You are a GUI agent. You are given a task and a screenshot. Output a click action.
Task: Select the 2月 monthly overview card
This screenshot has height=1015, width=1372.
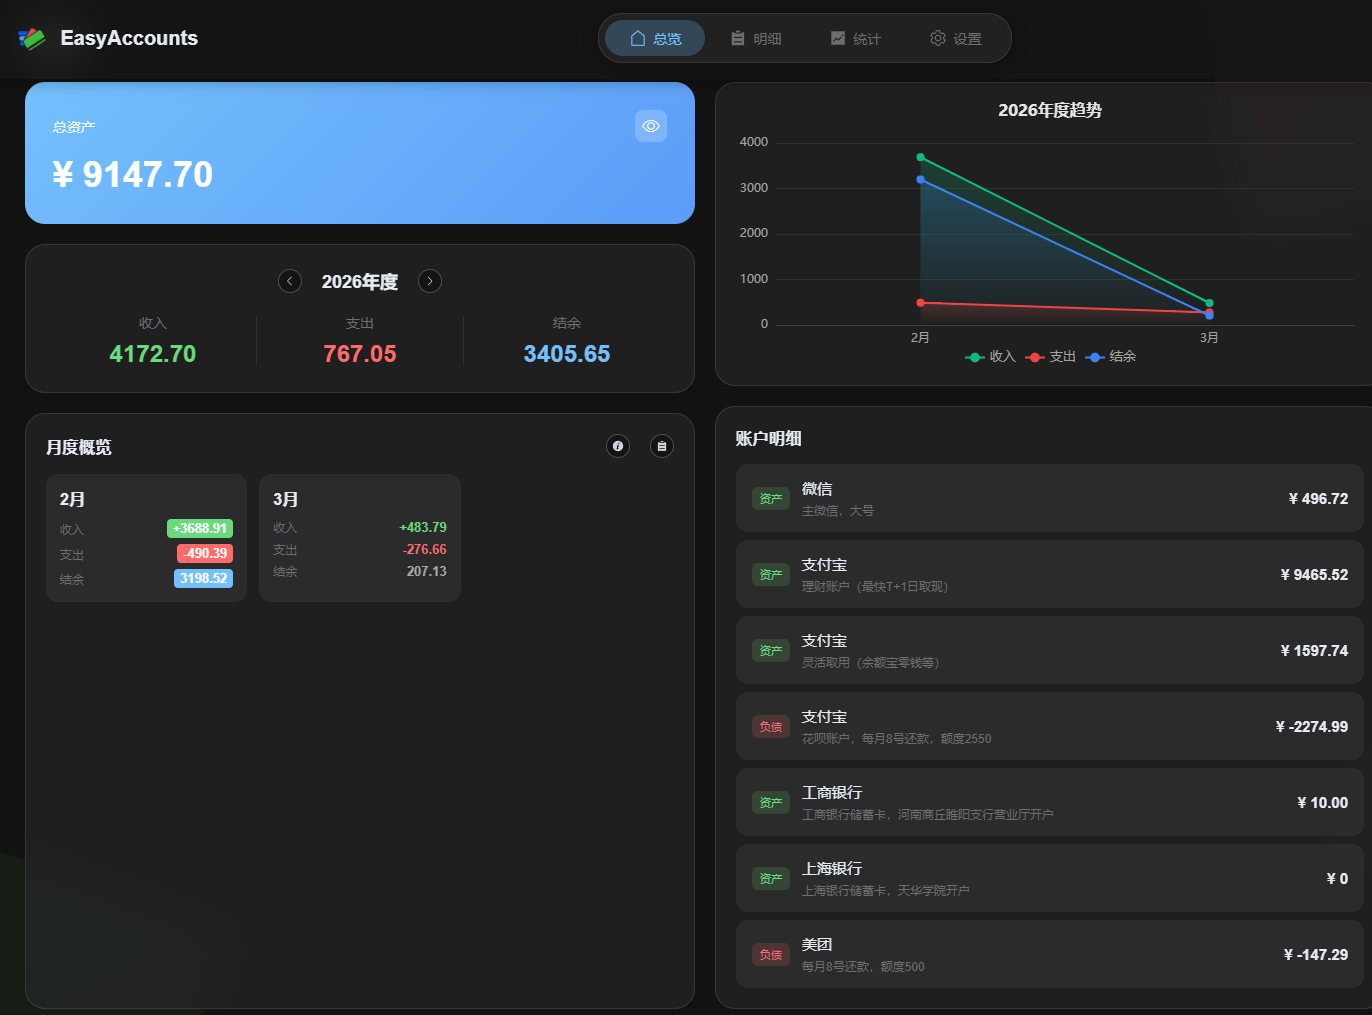click(x=146, y=538)
